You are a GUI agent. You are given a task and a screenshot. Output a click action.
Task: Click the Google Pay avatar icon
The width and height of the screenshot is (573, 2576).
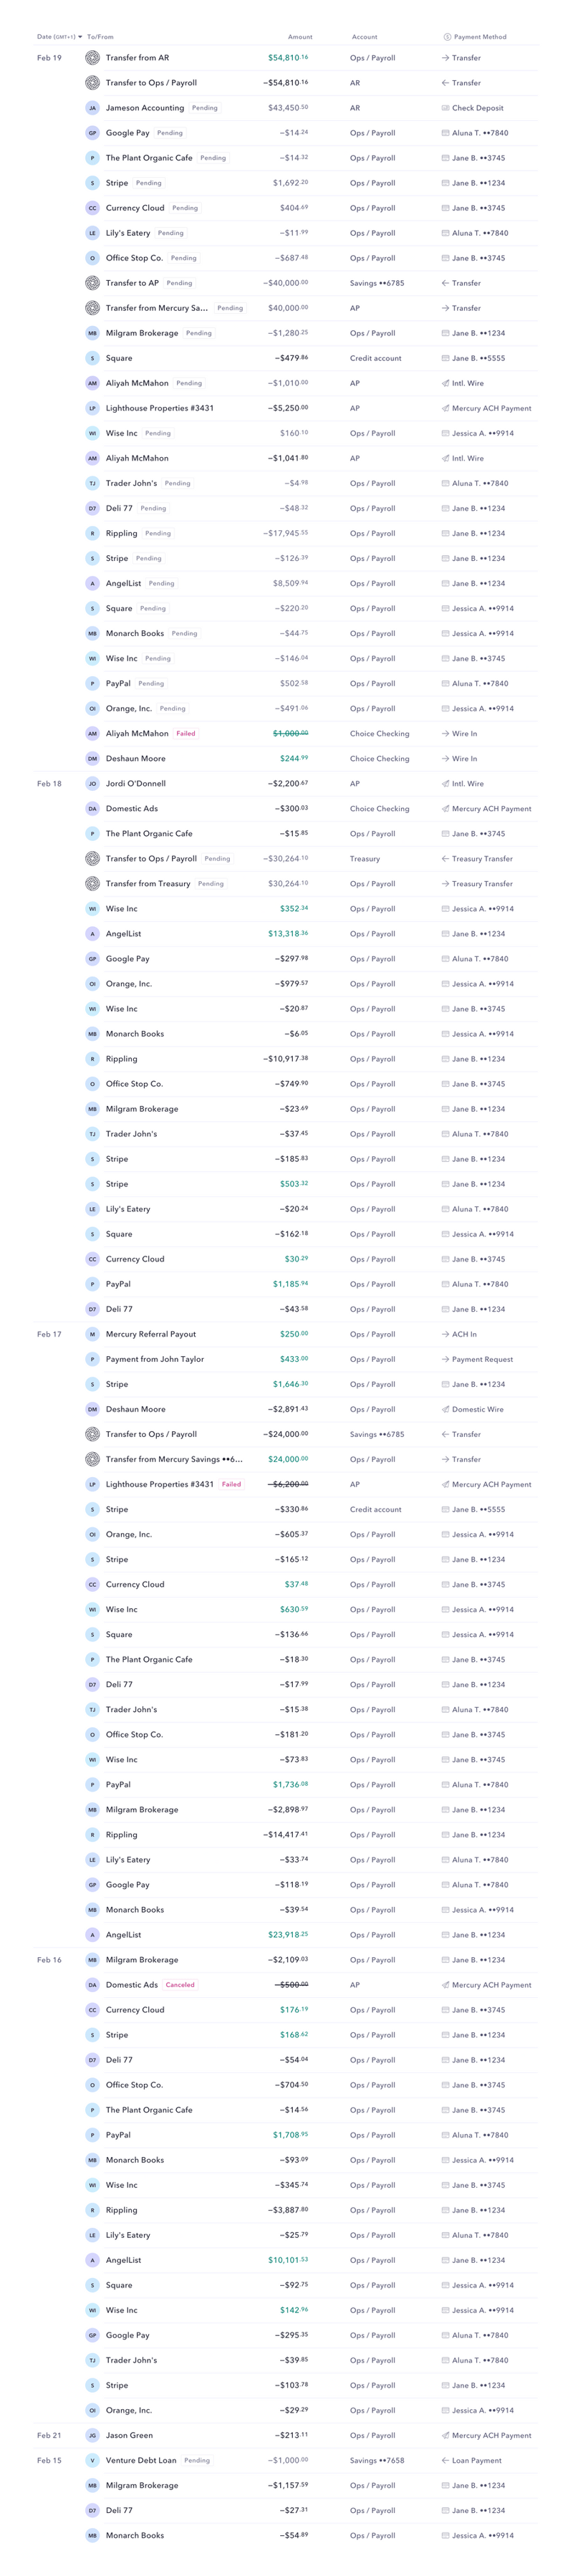tap(91, 133)
